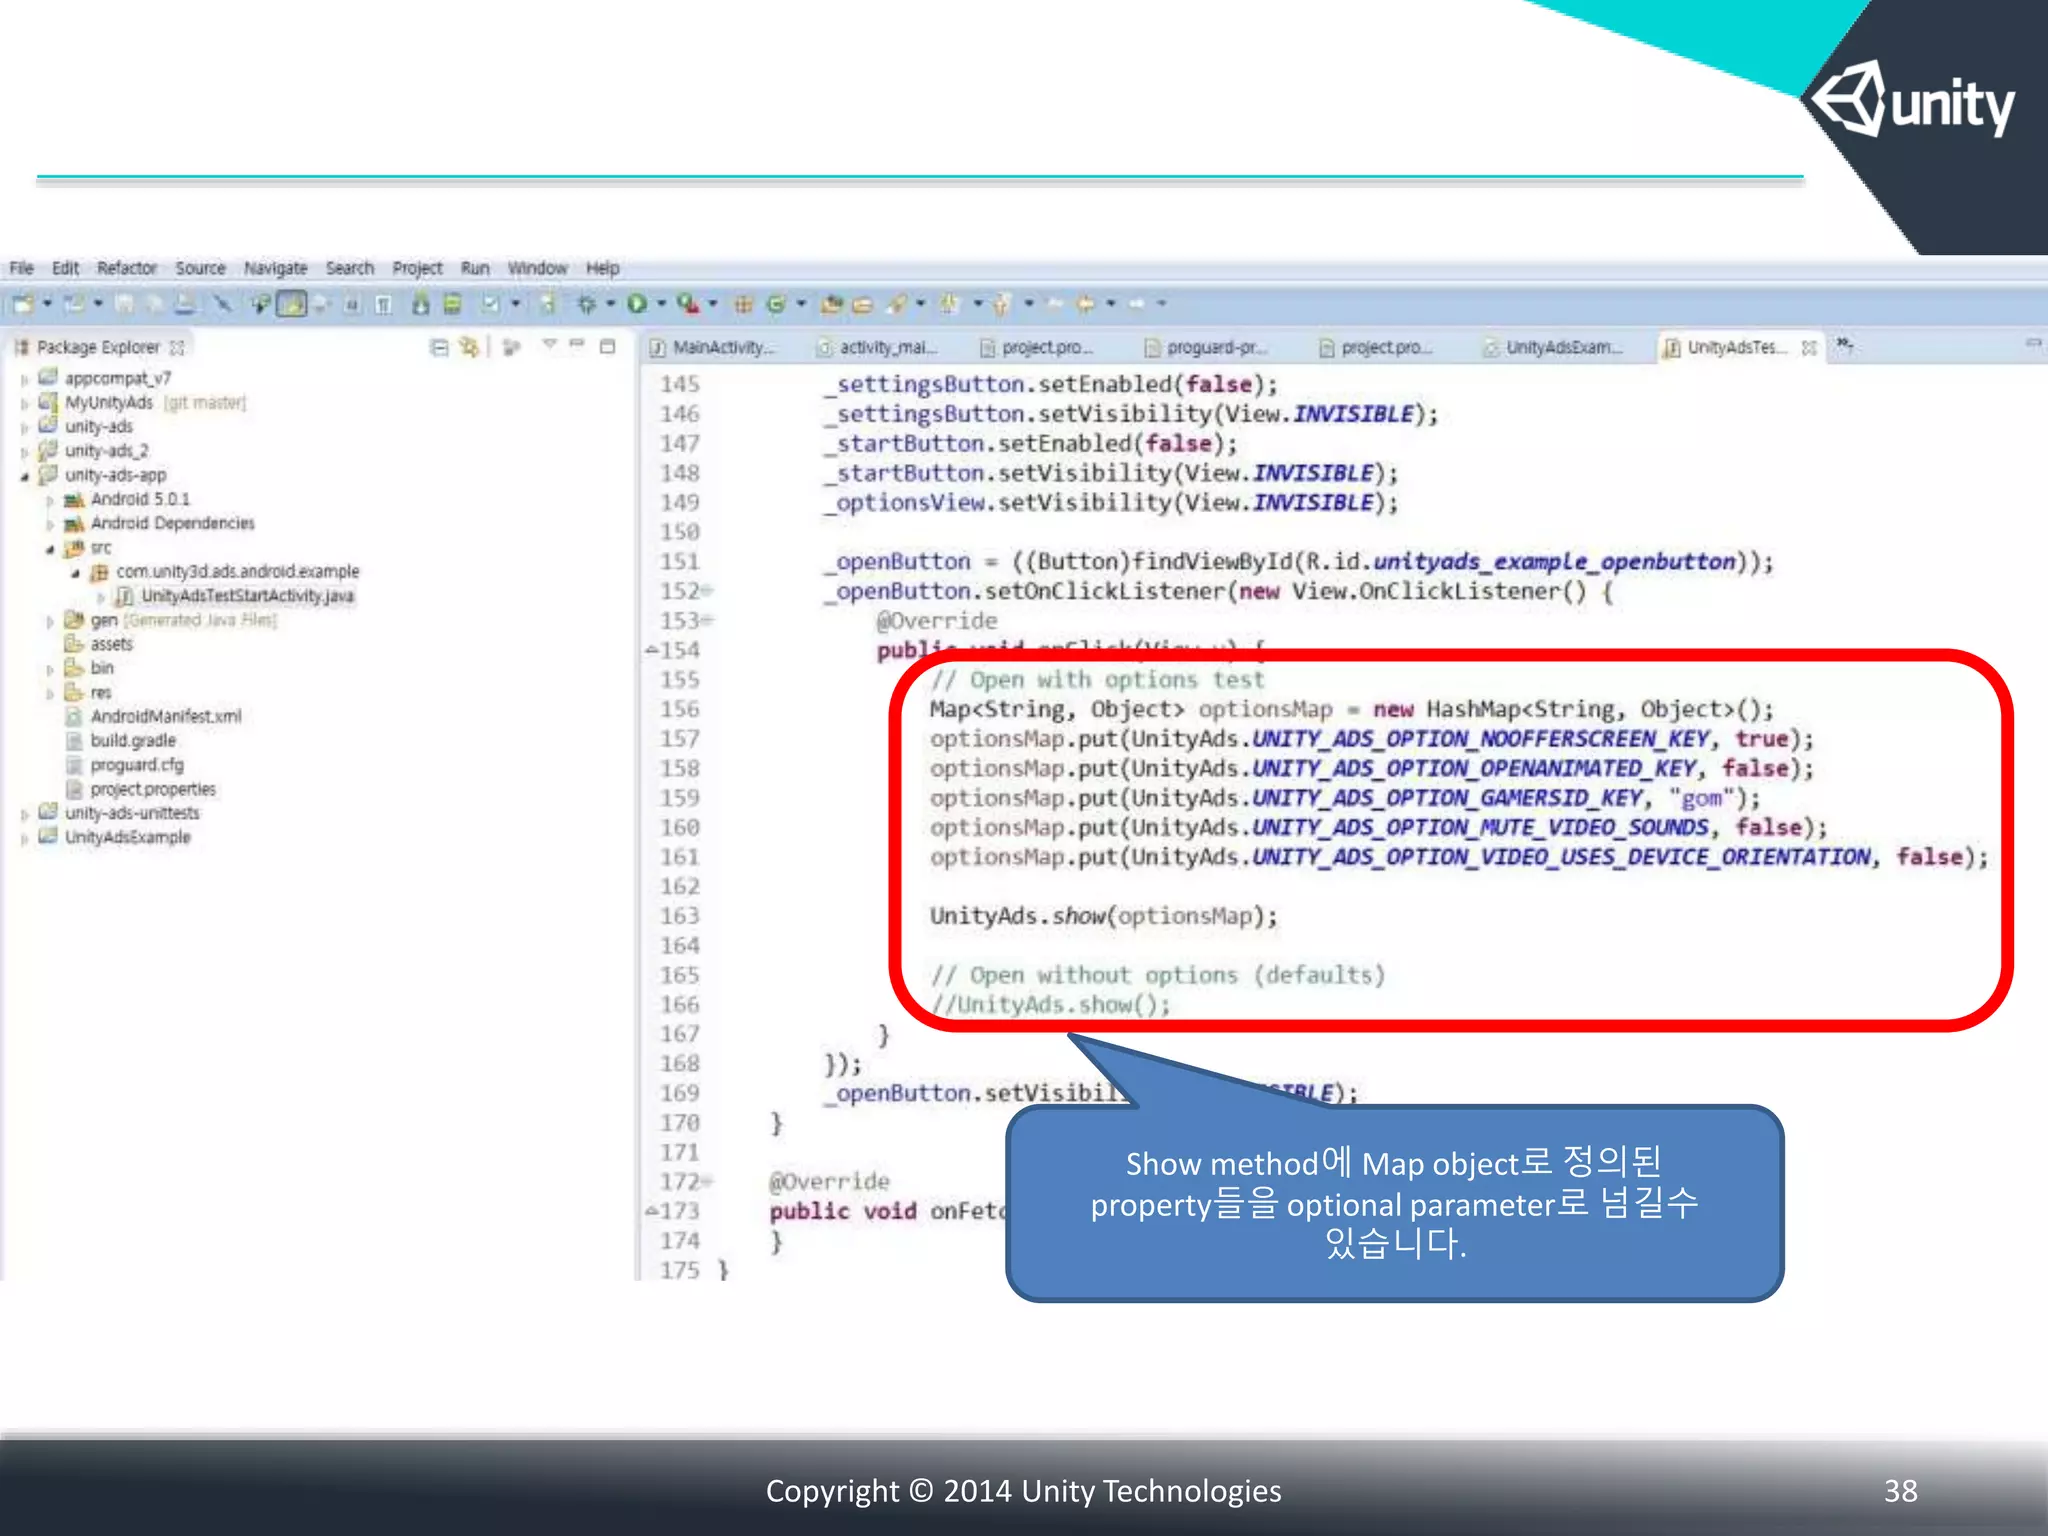Click the override marker on line 173
The image size is (2048, 1536).
[651, 1211]
